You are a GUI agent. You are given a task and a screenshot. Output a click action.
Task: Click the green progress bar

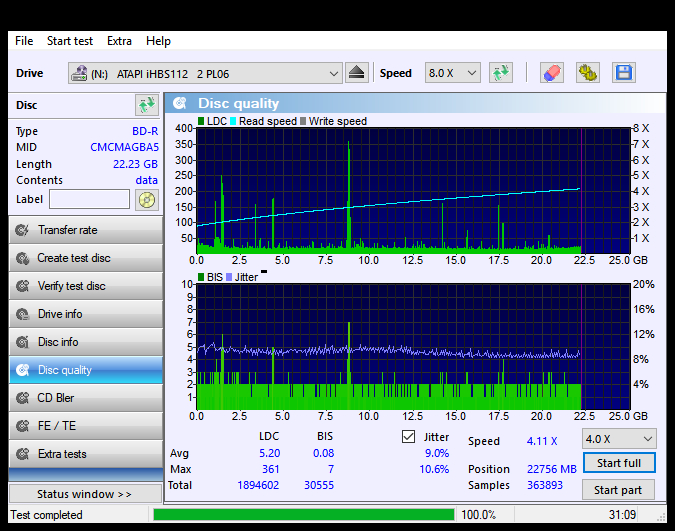(303, 515)
